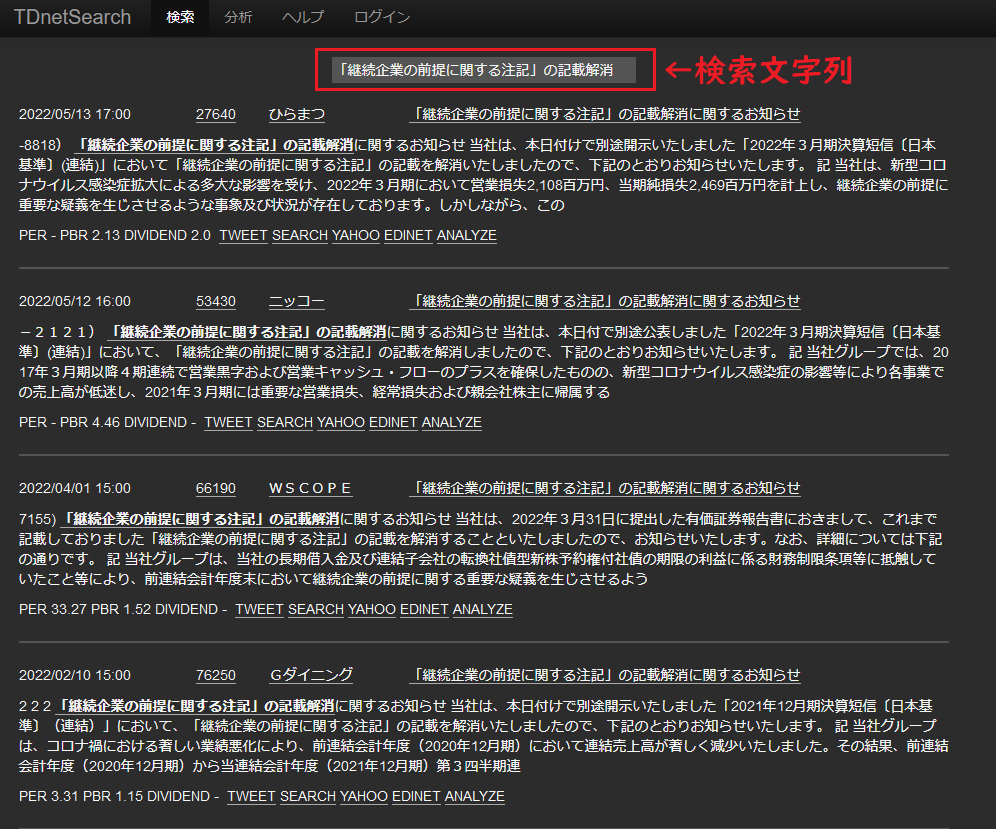Viewport: 996px width, 829px height.
Task: Open stock code 27640 link
Action: pyautogui.click(x=216, y=114)
